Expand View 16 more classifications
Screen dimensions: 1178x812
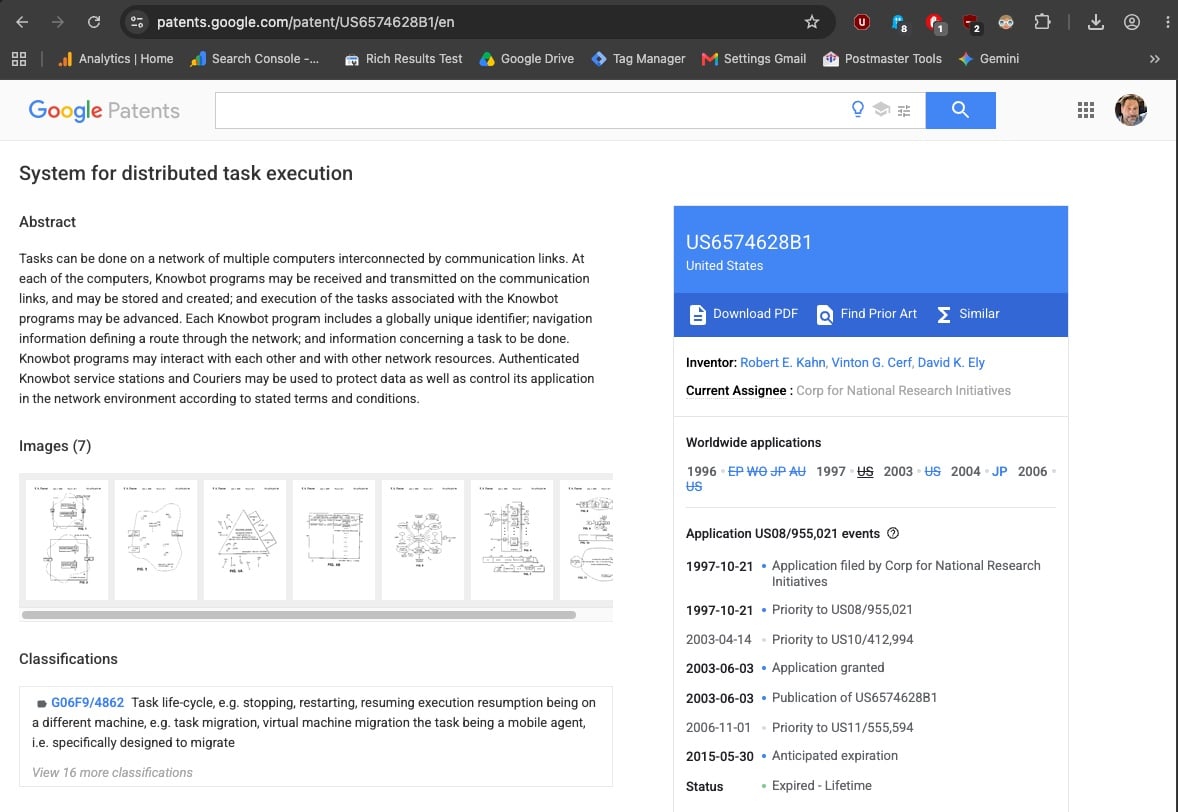(112, 772)
